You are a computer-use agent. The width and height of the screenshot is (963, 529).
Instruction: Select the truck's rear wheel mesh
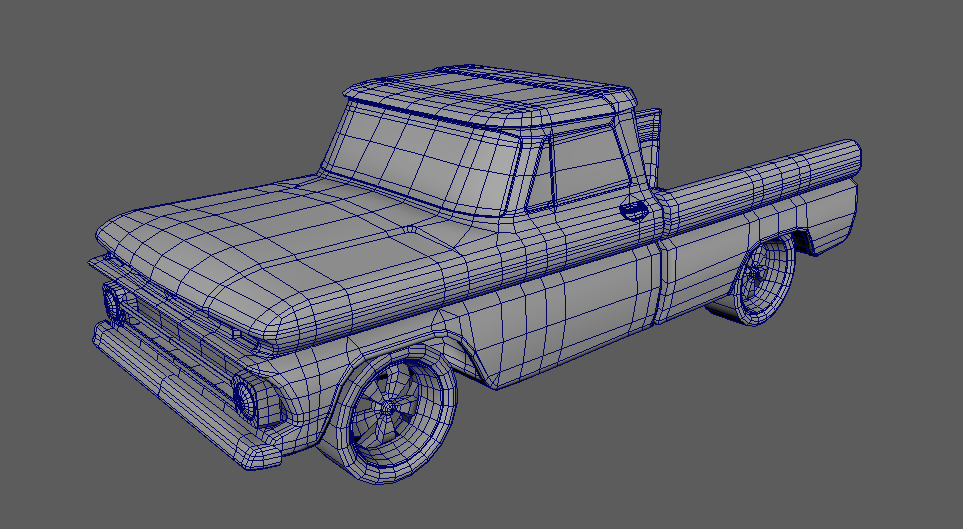coord(760,280)
